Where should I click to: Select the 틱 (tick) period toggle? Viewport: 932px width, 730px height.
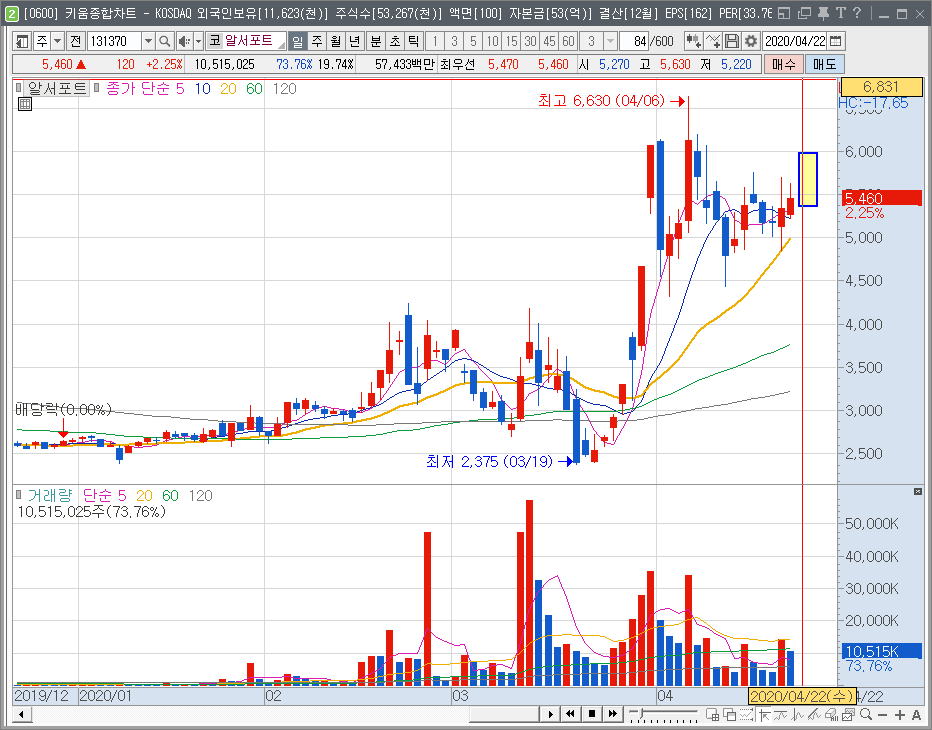point(414,41)
